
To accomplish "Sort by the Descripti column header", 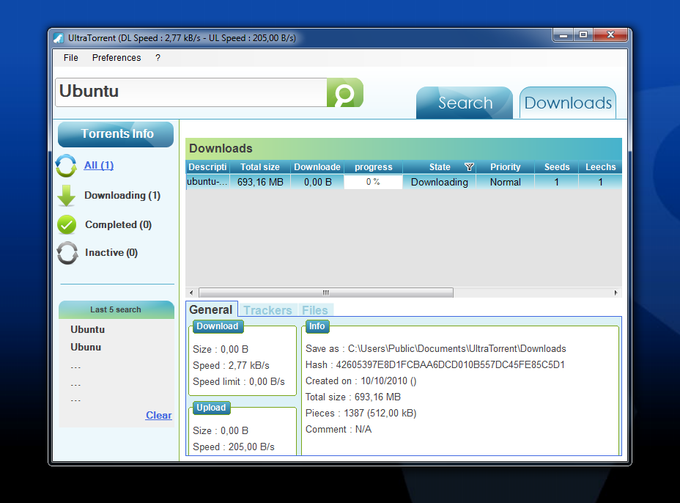I will point(207,167).
